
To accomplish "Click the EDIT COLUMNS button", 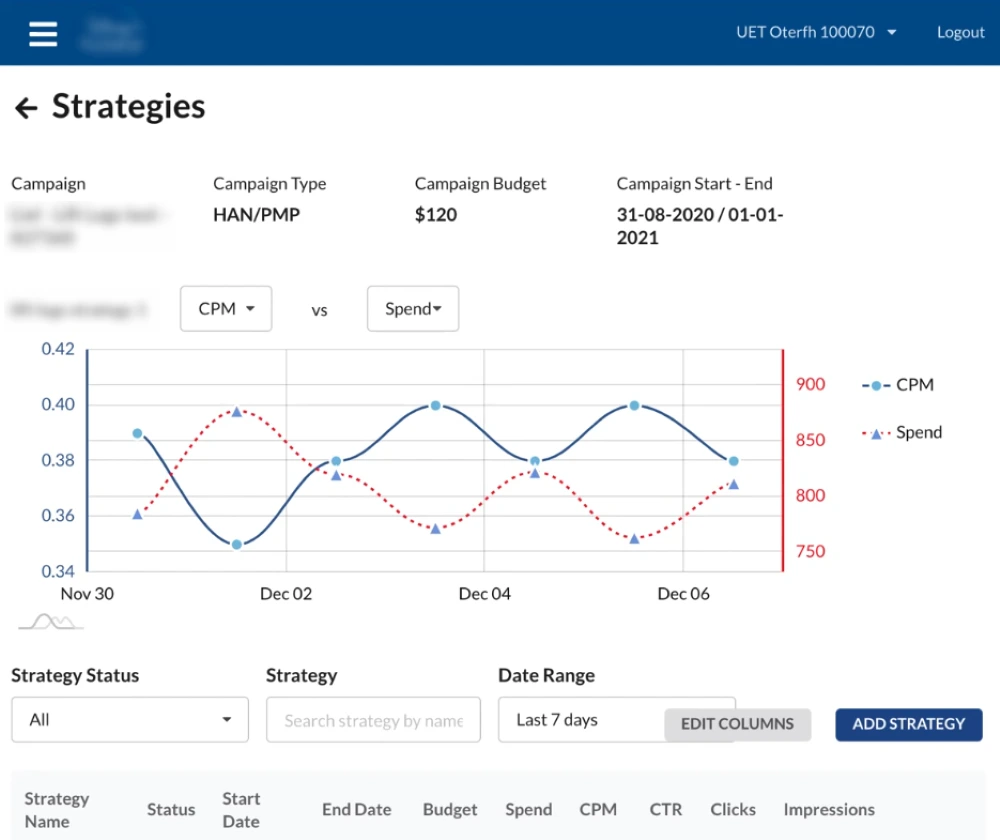I will click(737, 724).
